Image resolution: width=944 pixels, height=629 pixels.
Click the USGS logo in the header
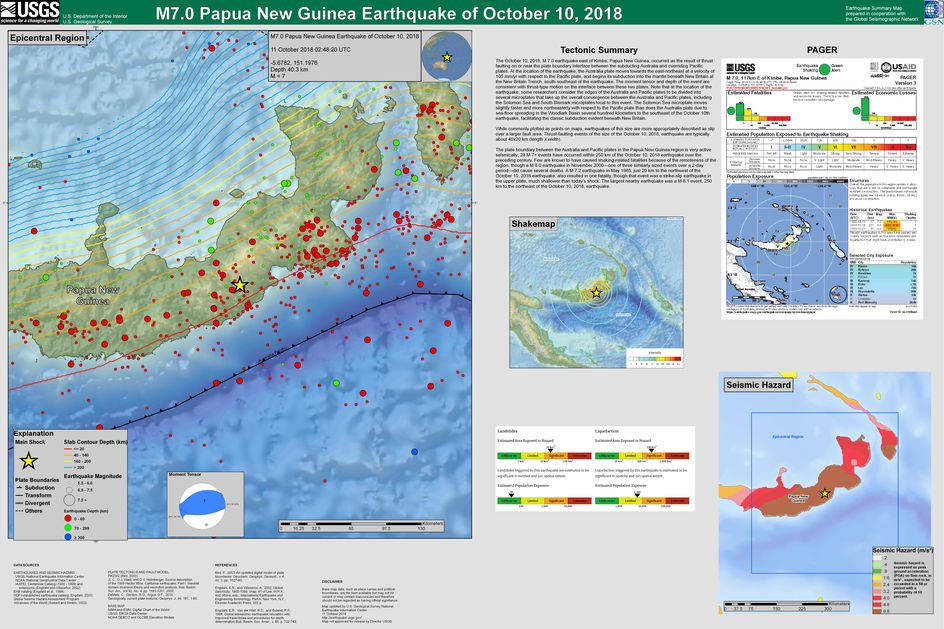33,14
